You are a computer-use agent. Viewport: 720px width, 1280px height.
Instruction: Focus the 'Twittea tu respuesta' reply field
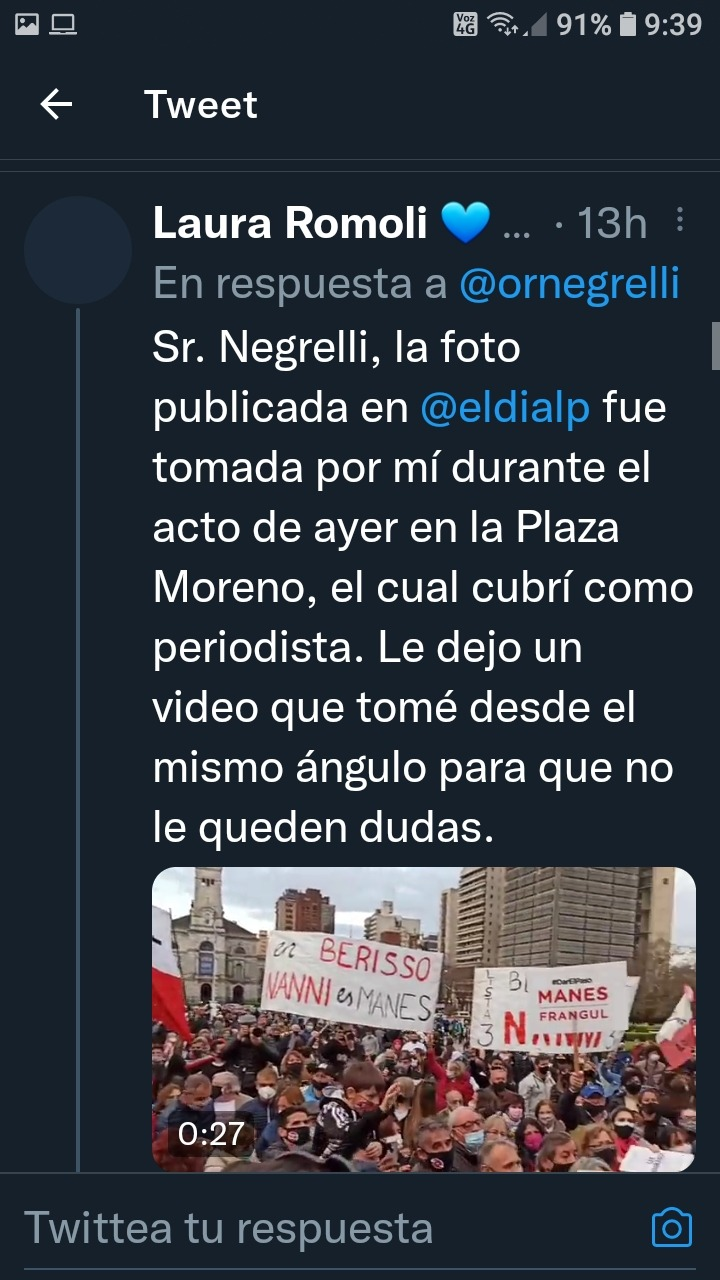pyautogui.click(x=330, y=1228)
